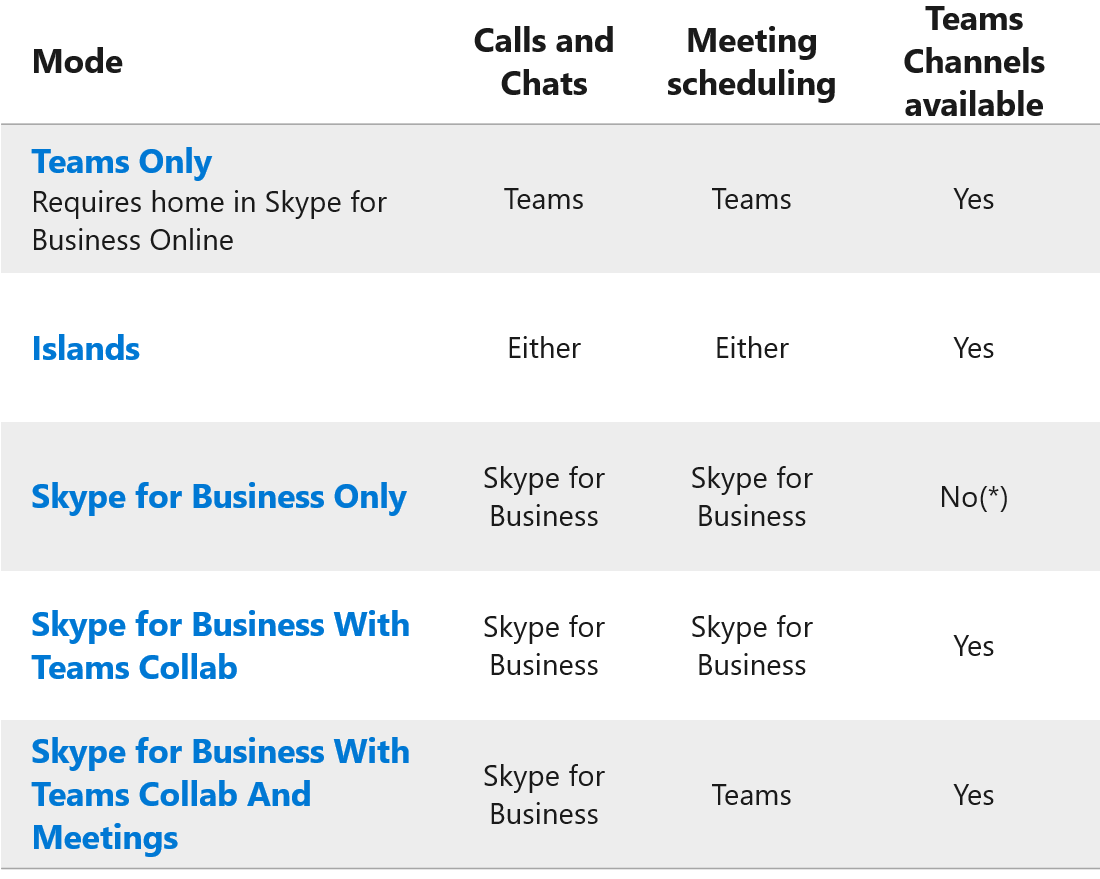Click the Islands row Meeting scheduling cell
The image size is (1100, 879).
[752, 349]
